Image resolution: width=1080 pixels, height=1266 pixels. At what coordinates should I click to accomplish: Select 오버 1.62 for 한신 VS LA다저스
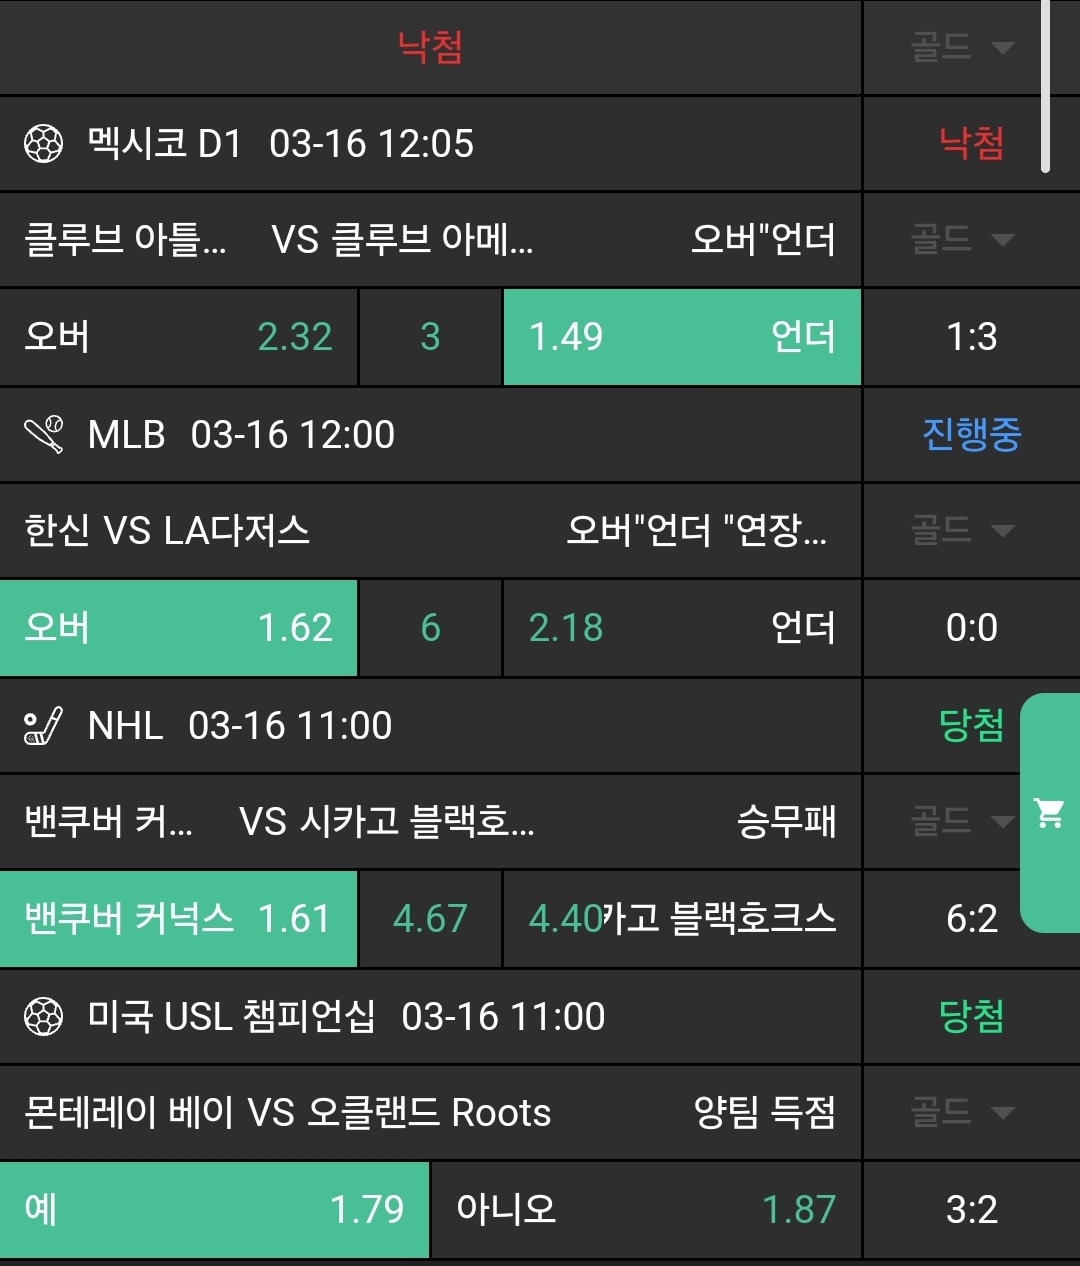(x=178, y=628)
